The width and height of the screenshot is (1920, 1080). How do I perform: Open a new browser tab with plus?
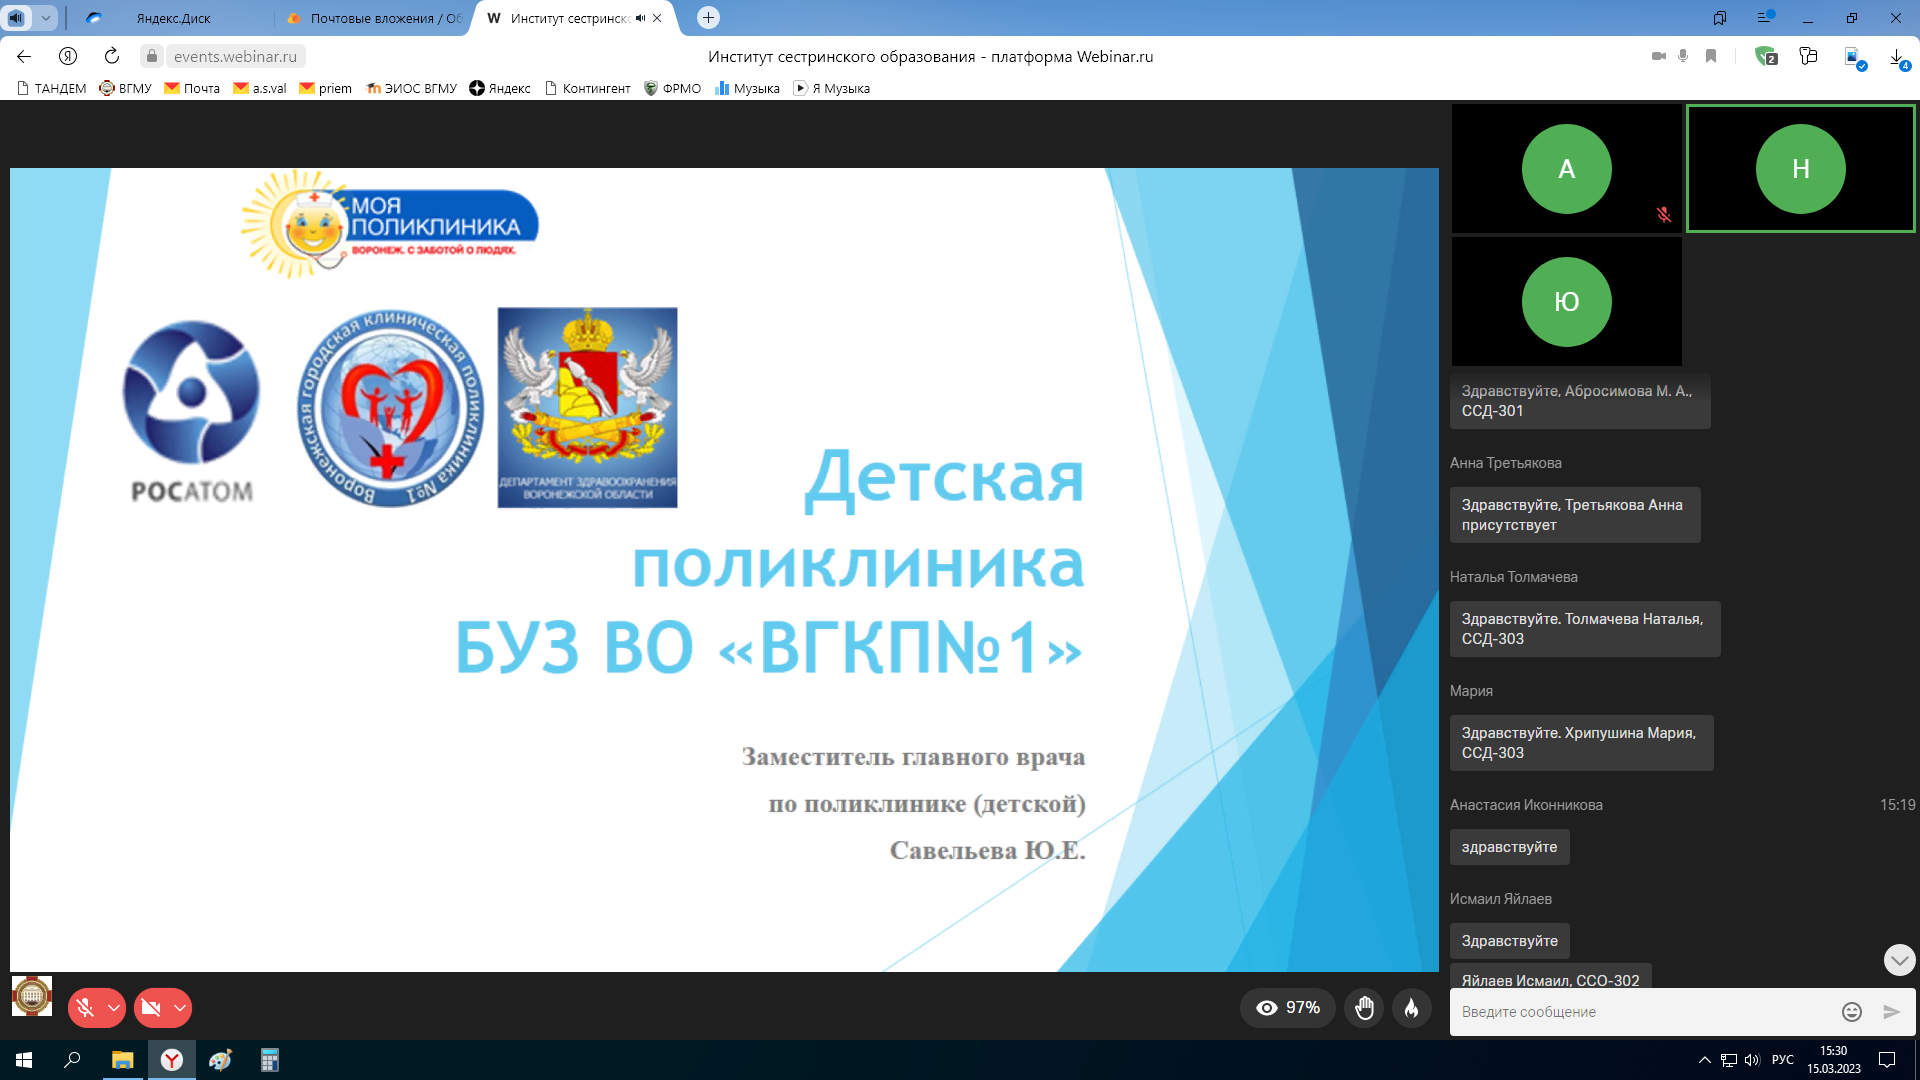pos(708,18)
